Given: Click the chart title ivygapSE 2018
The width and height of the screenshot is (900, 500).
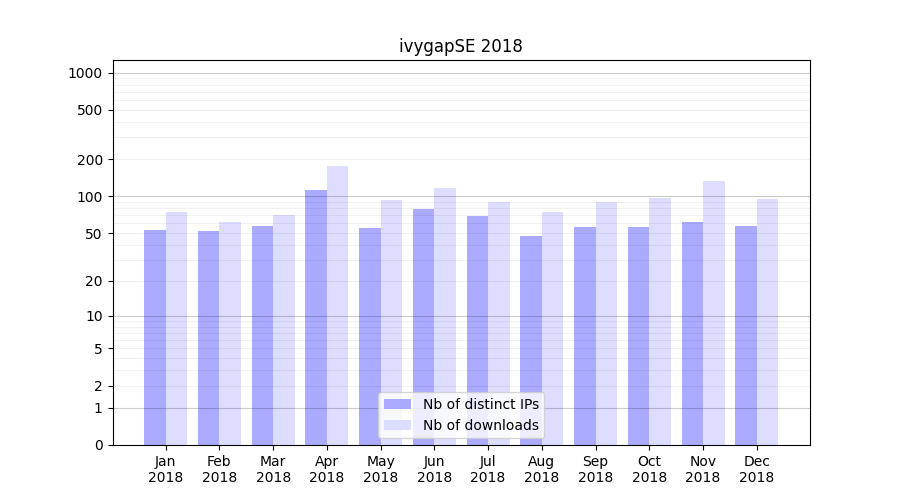Looking at the screenshot, I should click(x=460, y=46).
